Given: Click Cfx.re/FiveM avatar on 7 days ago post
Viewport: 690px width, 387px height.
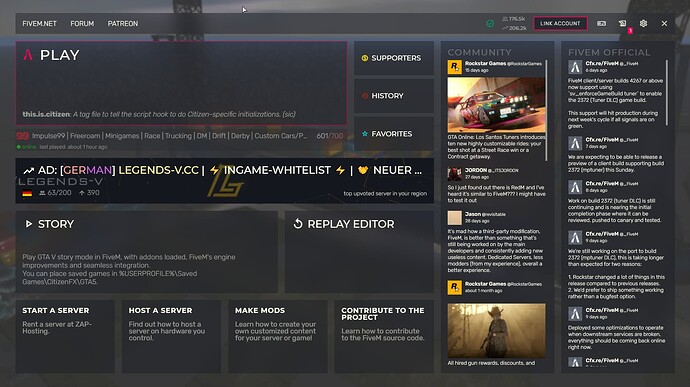Looking at the screenshot, I should 575,143.
